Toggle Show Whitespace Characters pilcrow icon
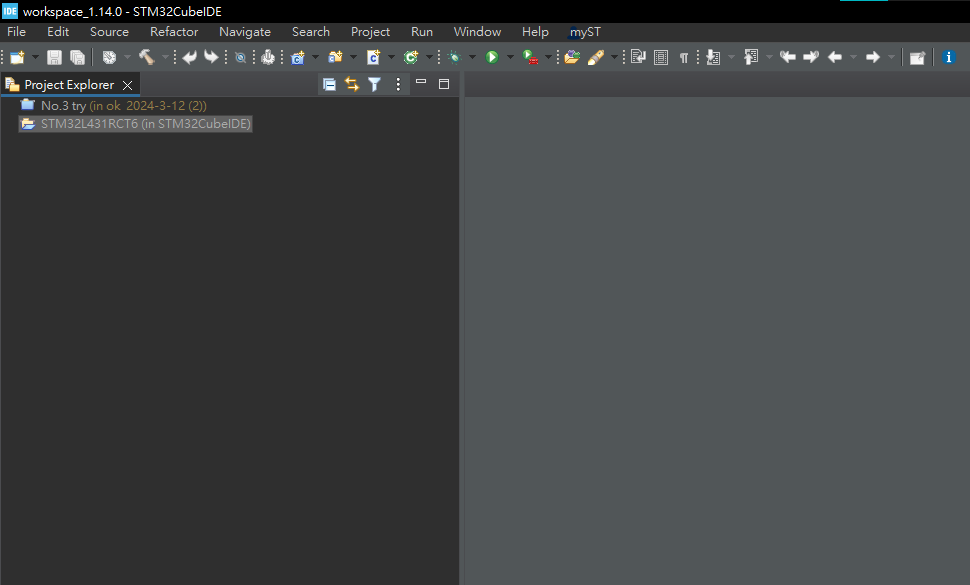Image resolution: width=970 pixels, height=585 pixels. (x=684, y=58)
